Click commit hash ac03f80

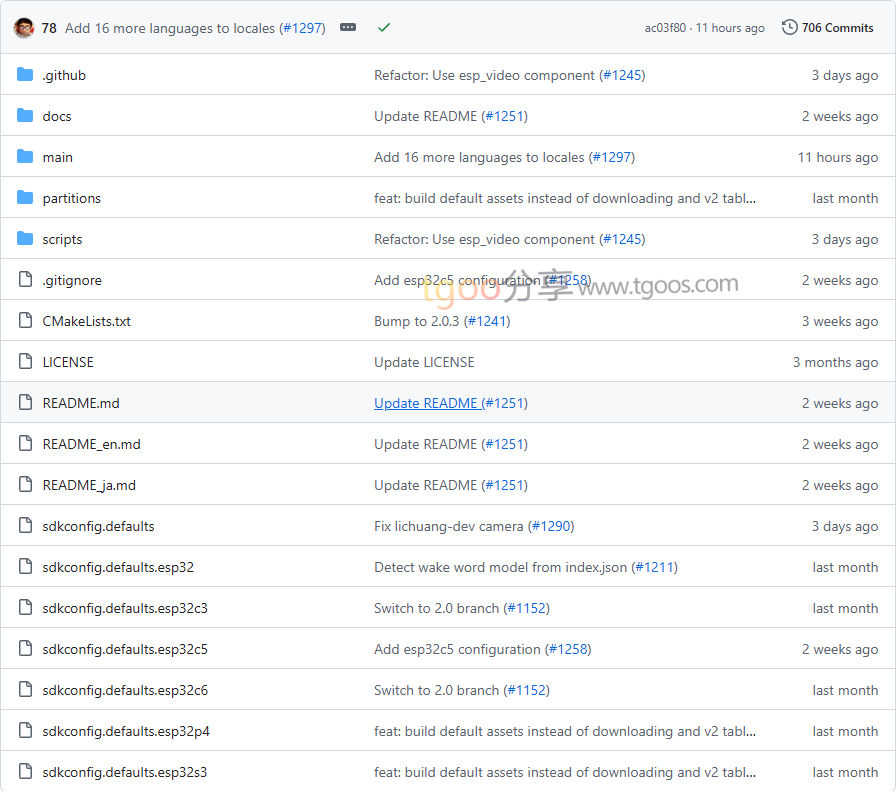pos(665,28)
